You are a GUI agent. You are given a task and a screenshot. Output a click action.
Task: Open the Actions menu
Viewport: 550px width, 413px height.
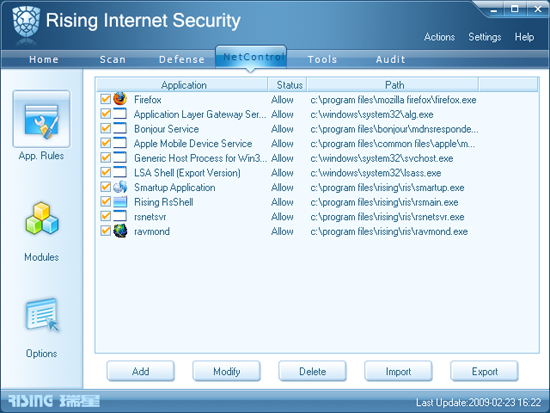tap(439, 37)
